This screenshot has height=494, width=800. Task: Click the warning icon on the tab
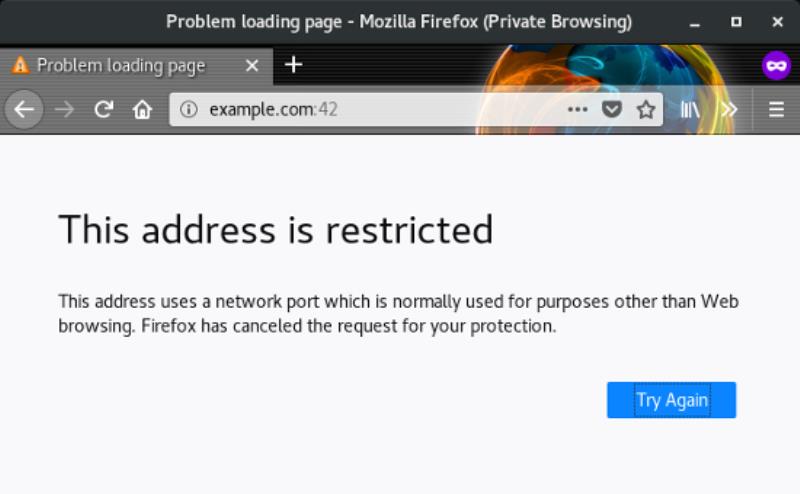click(20, 65)
